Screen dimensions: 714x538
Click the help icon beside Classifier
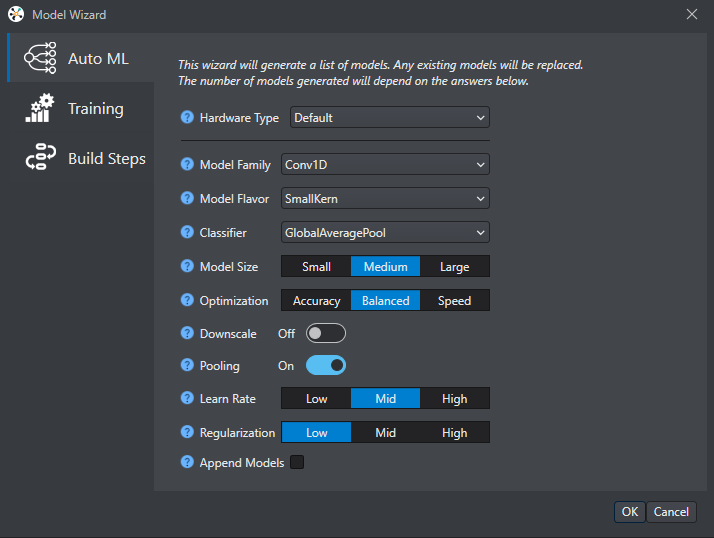[187, 233]
